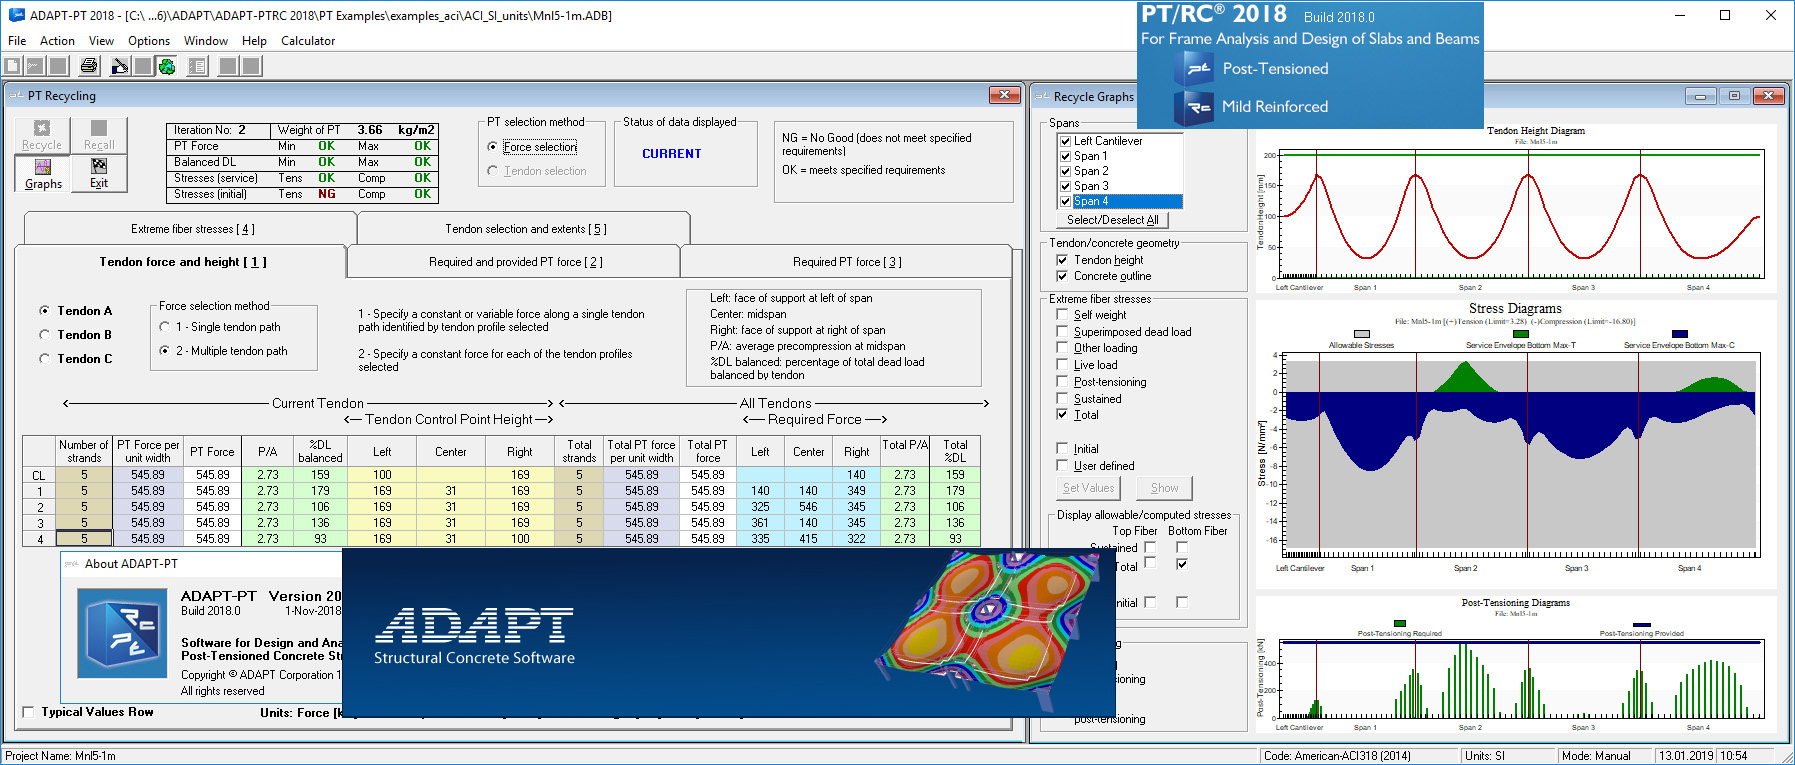Image resolution: width=1795 pixels, height=765 pixels.
Task: Click the Project Name: Mnl5-1m status text
Action: [61, 756]
